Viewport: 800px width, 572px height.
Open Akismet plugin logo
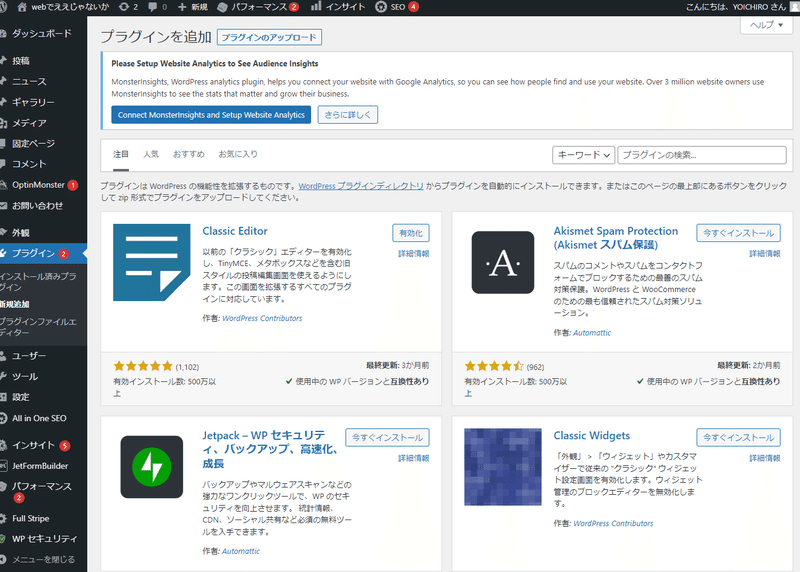pyautogui.click(x=503, y=262)
